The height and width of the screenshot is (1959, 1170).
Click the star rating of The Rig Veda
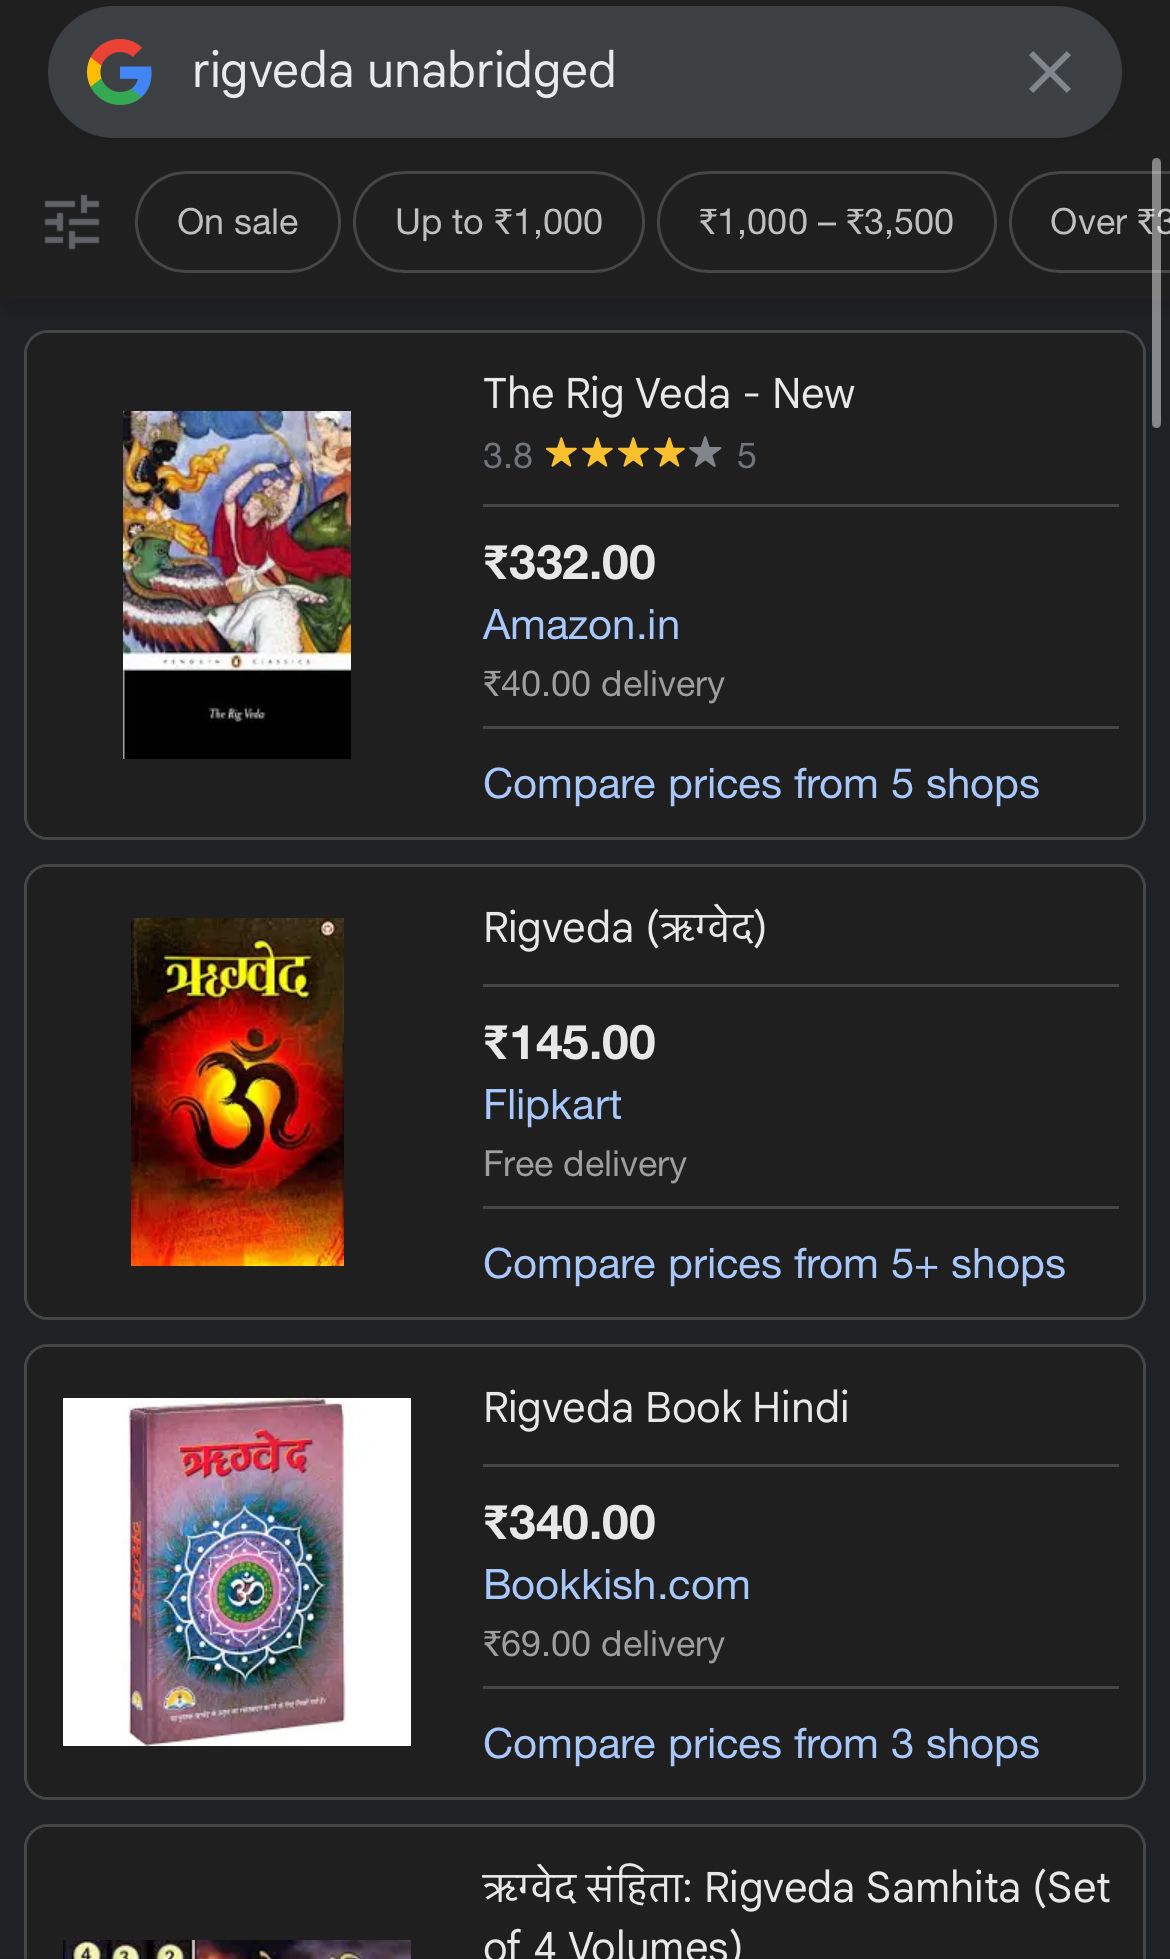coord(633,455)
